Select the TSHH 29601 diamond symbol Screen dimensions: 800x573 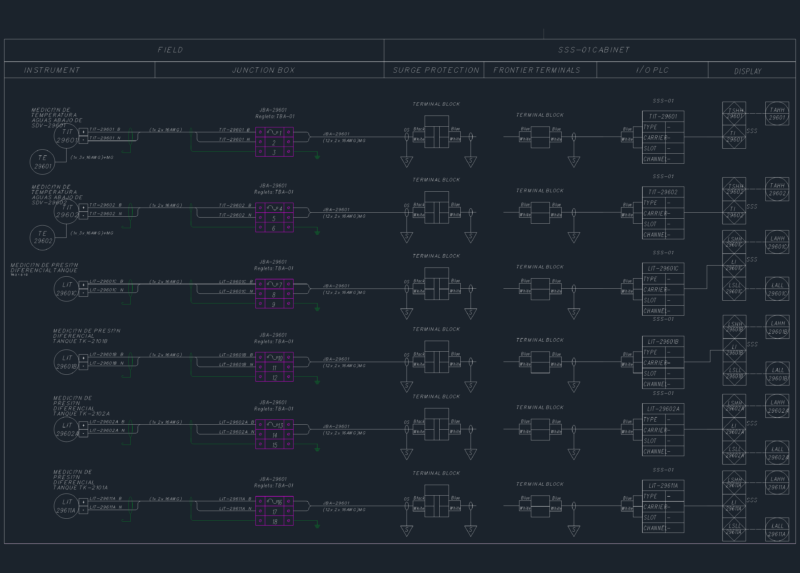[734, 113]
